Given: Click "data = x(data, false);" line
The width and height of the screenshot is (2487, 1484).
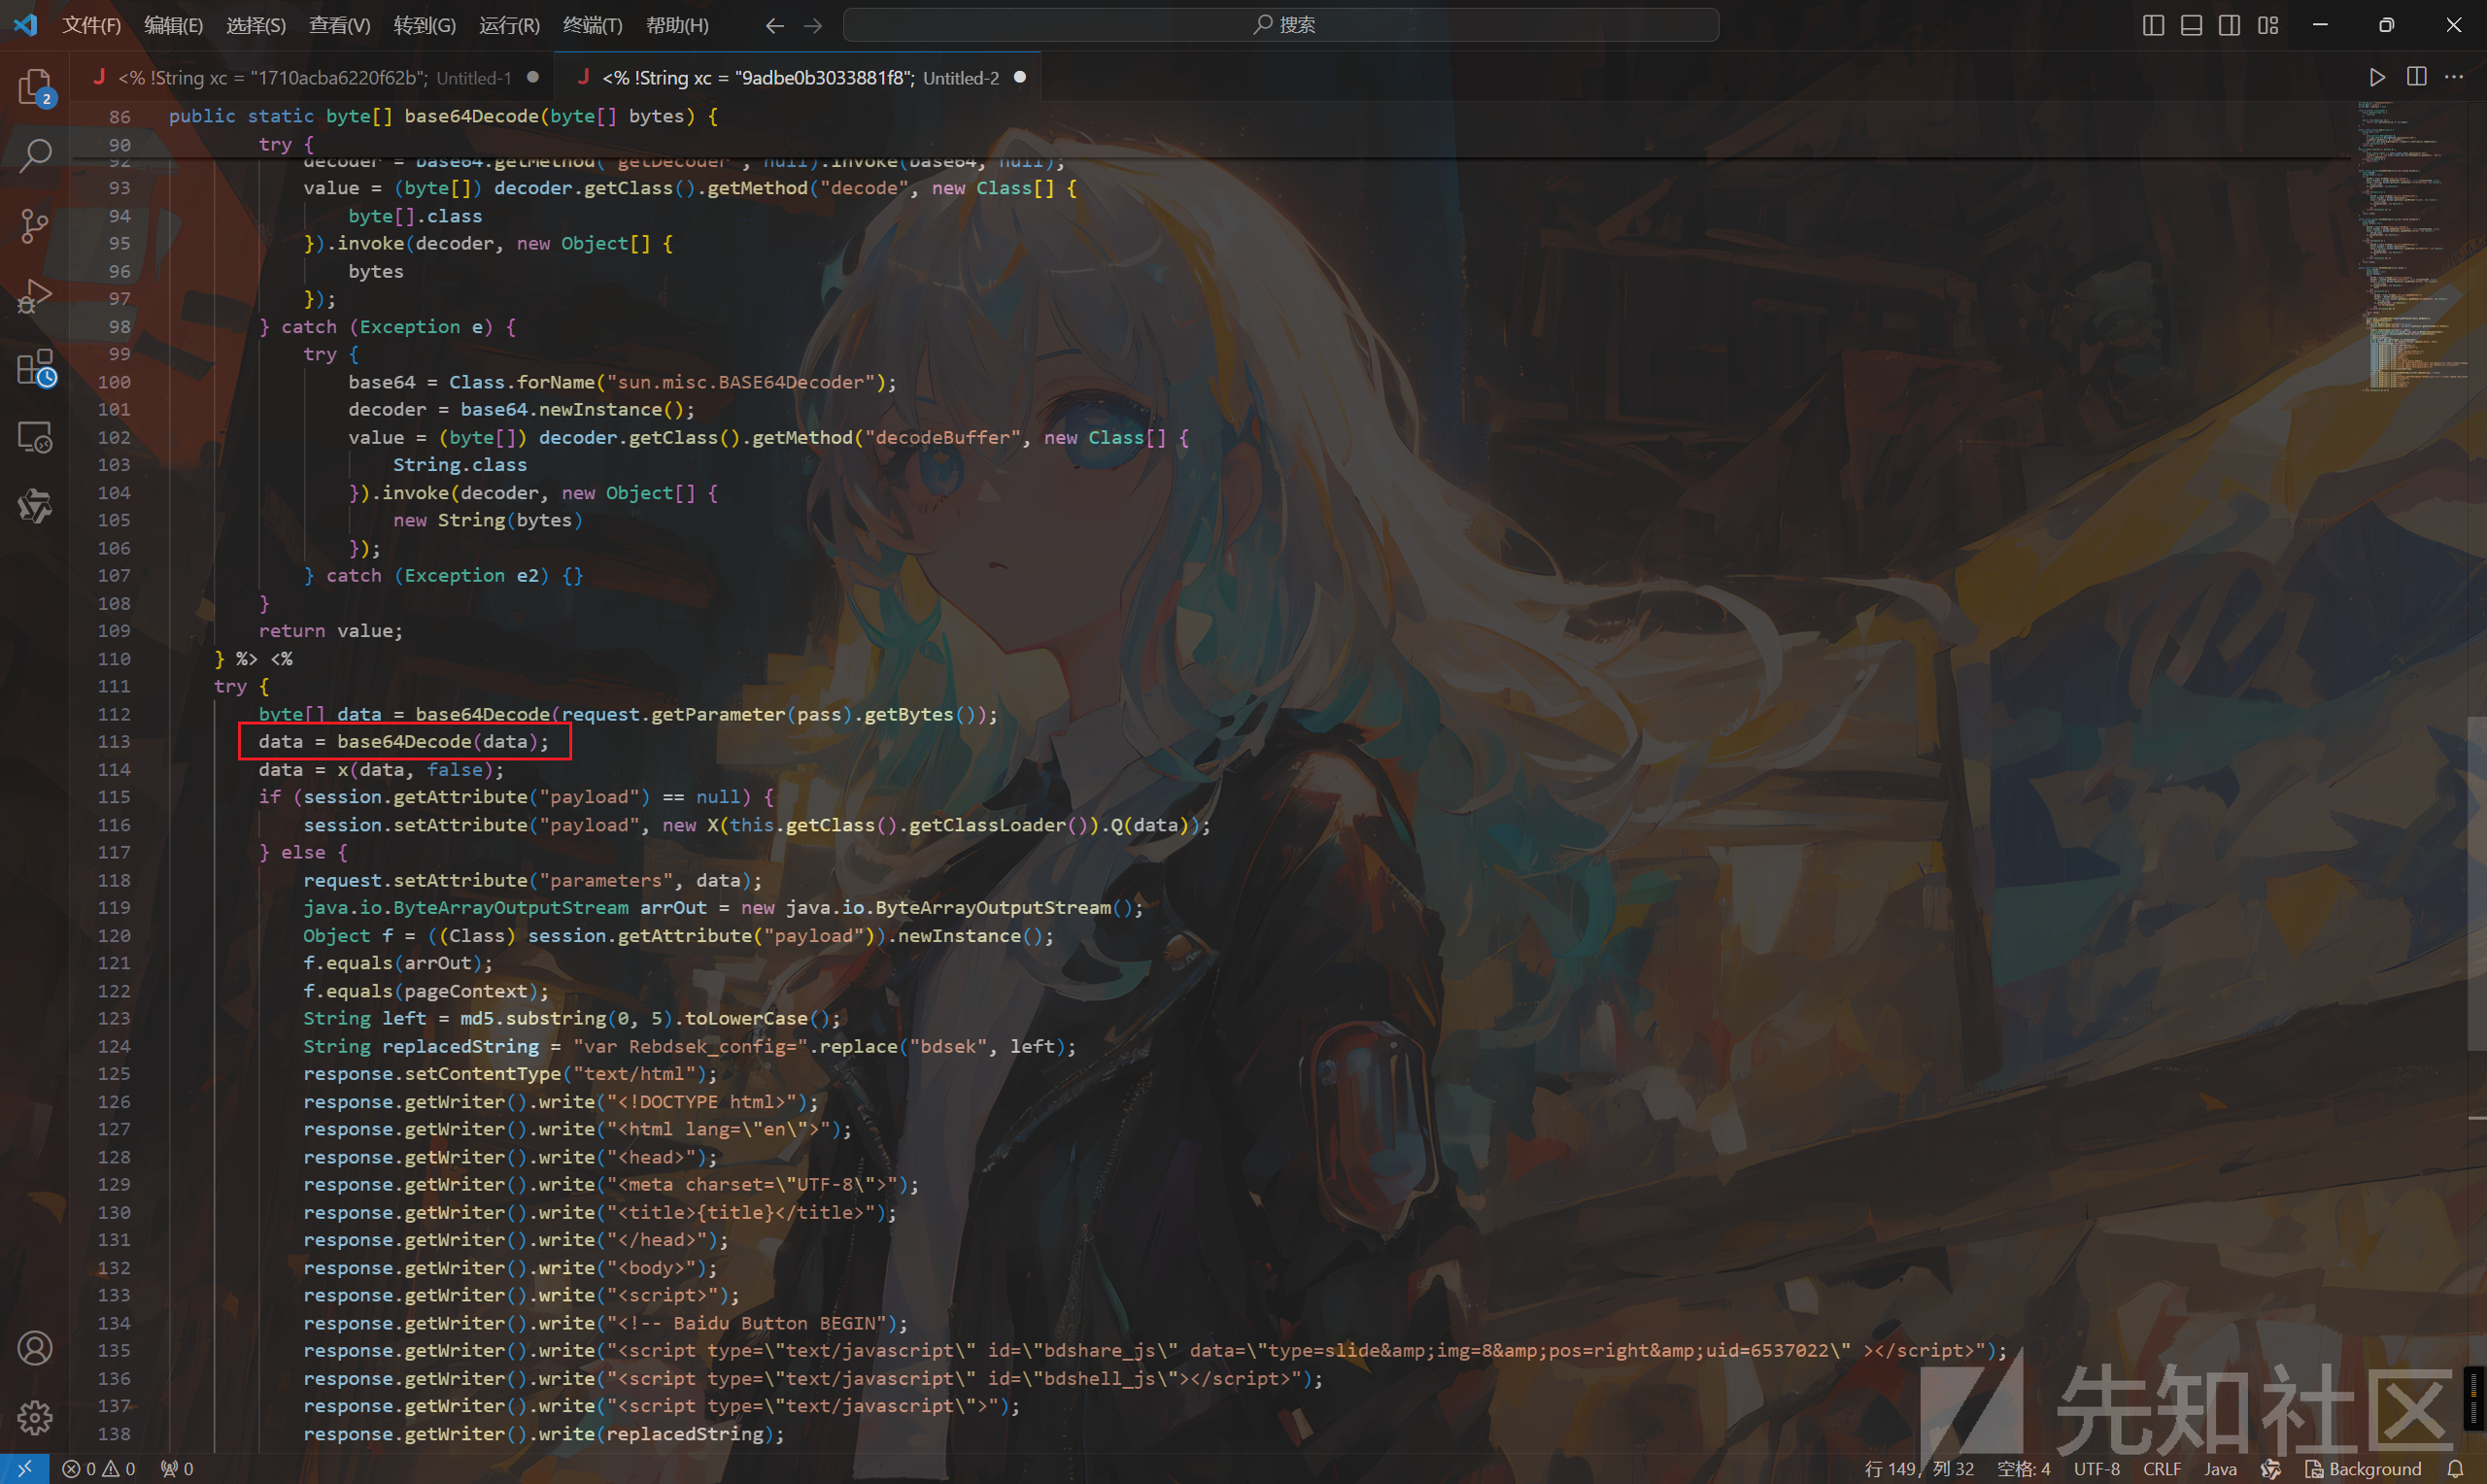Looking at the screenshot, I should tap(381, 770).
